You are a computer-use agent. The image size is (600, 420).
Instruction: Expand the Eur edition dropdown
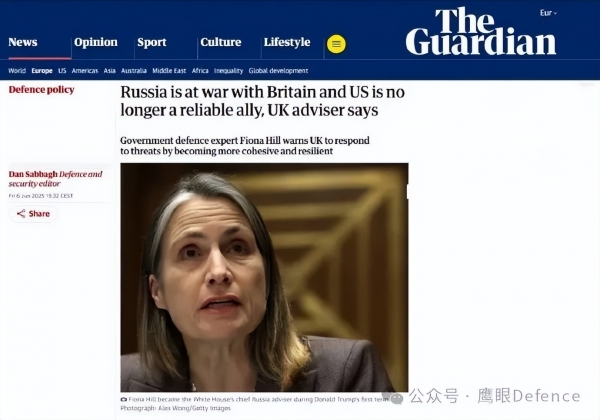tap(548, 13)
